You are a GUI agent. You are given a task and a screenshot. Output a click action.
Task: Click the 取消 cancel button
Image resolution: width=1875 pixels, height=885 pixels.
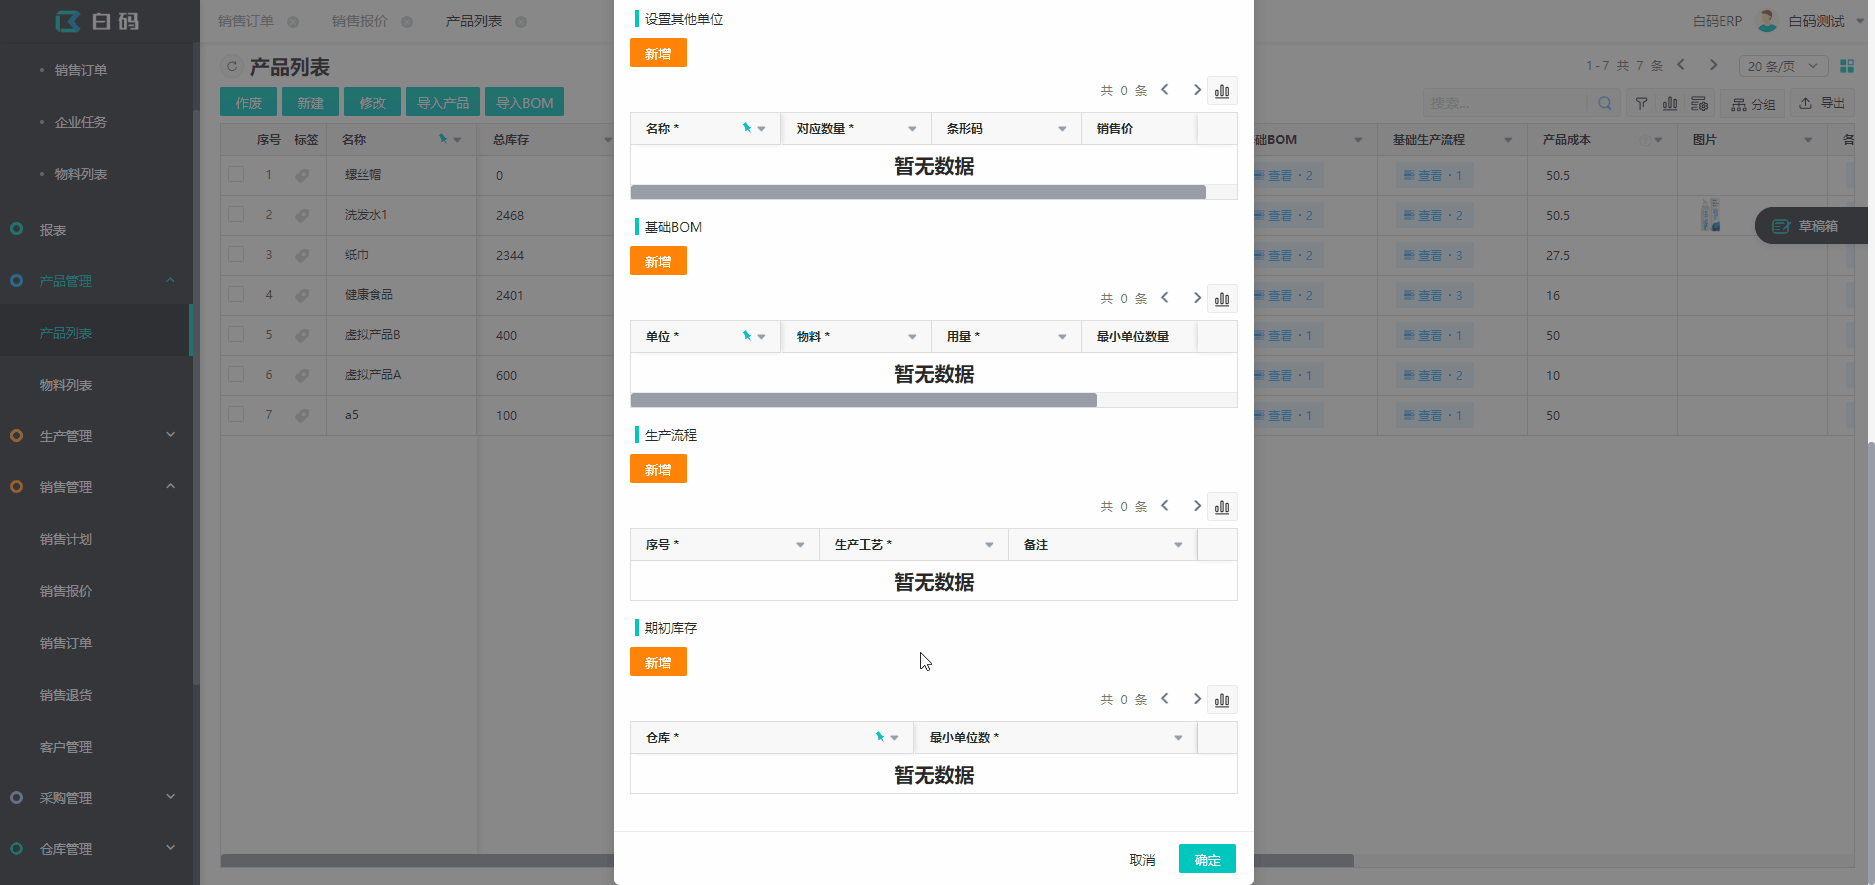pos(1142,860)
